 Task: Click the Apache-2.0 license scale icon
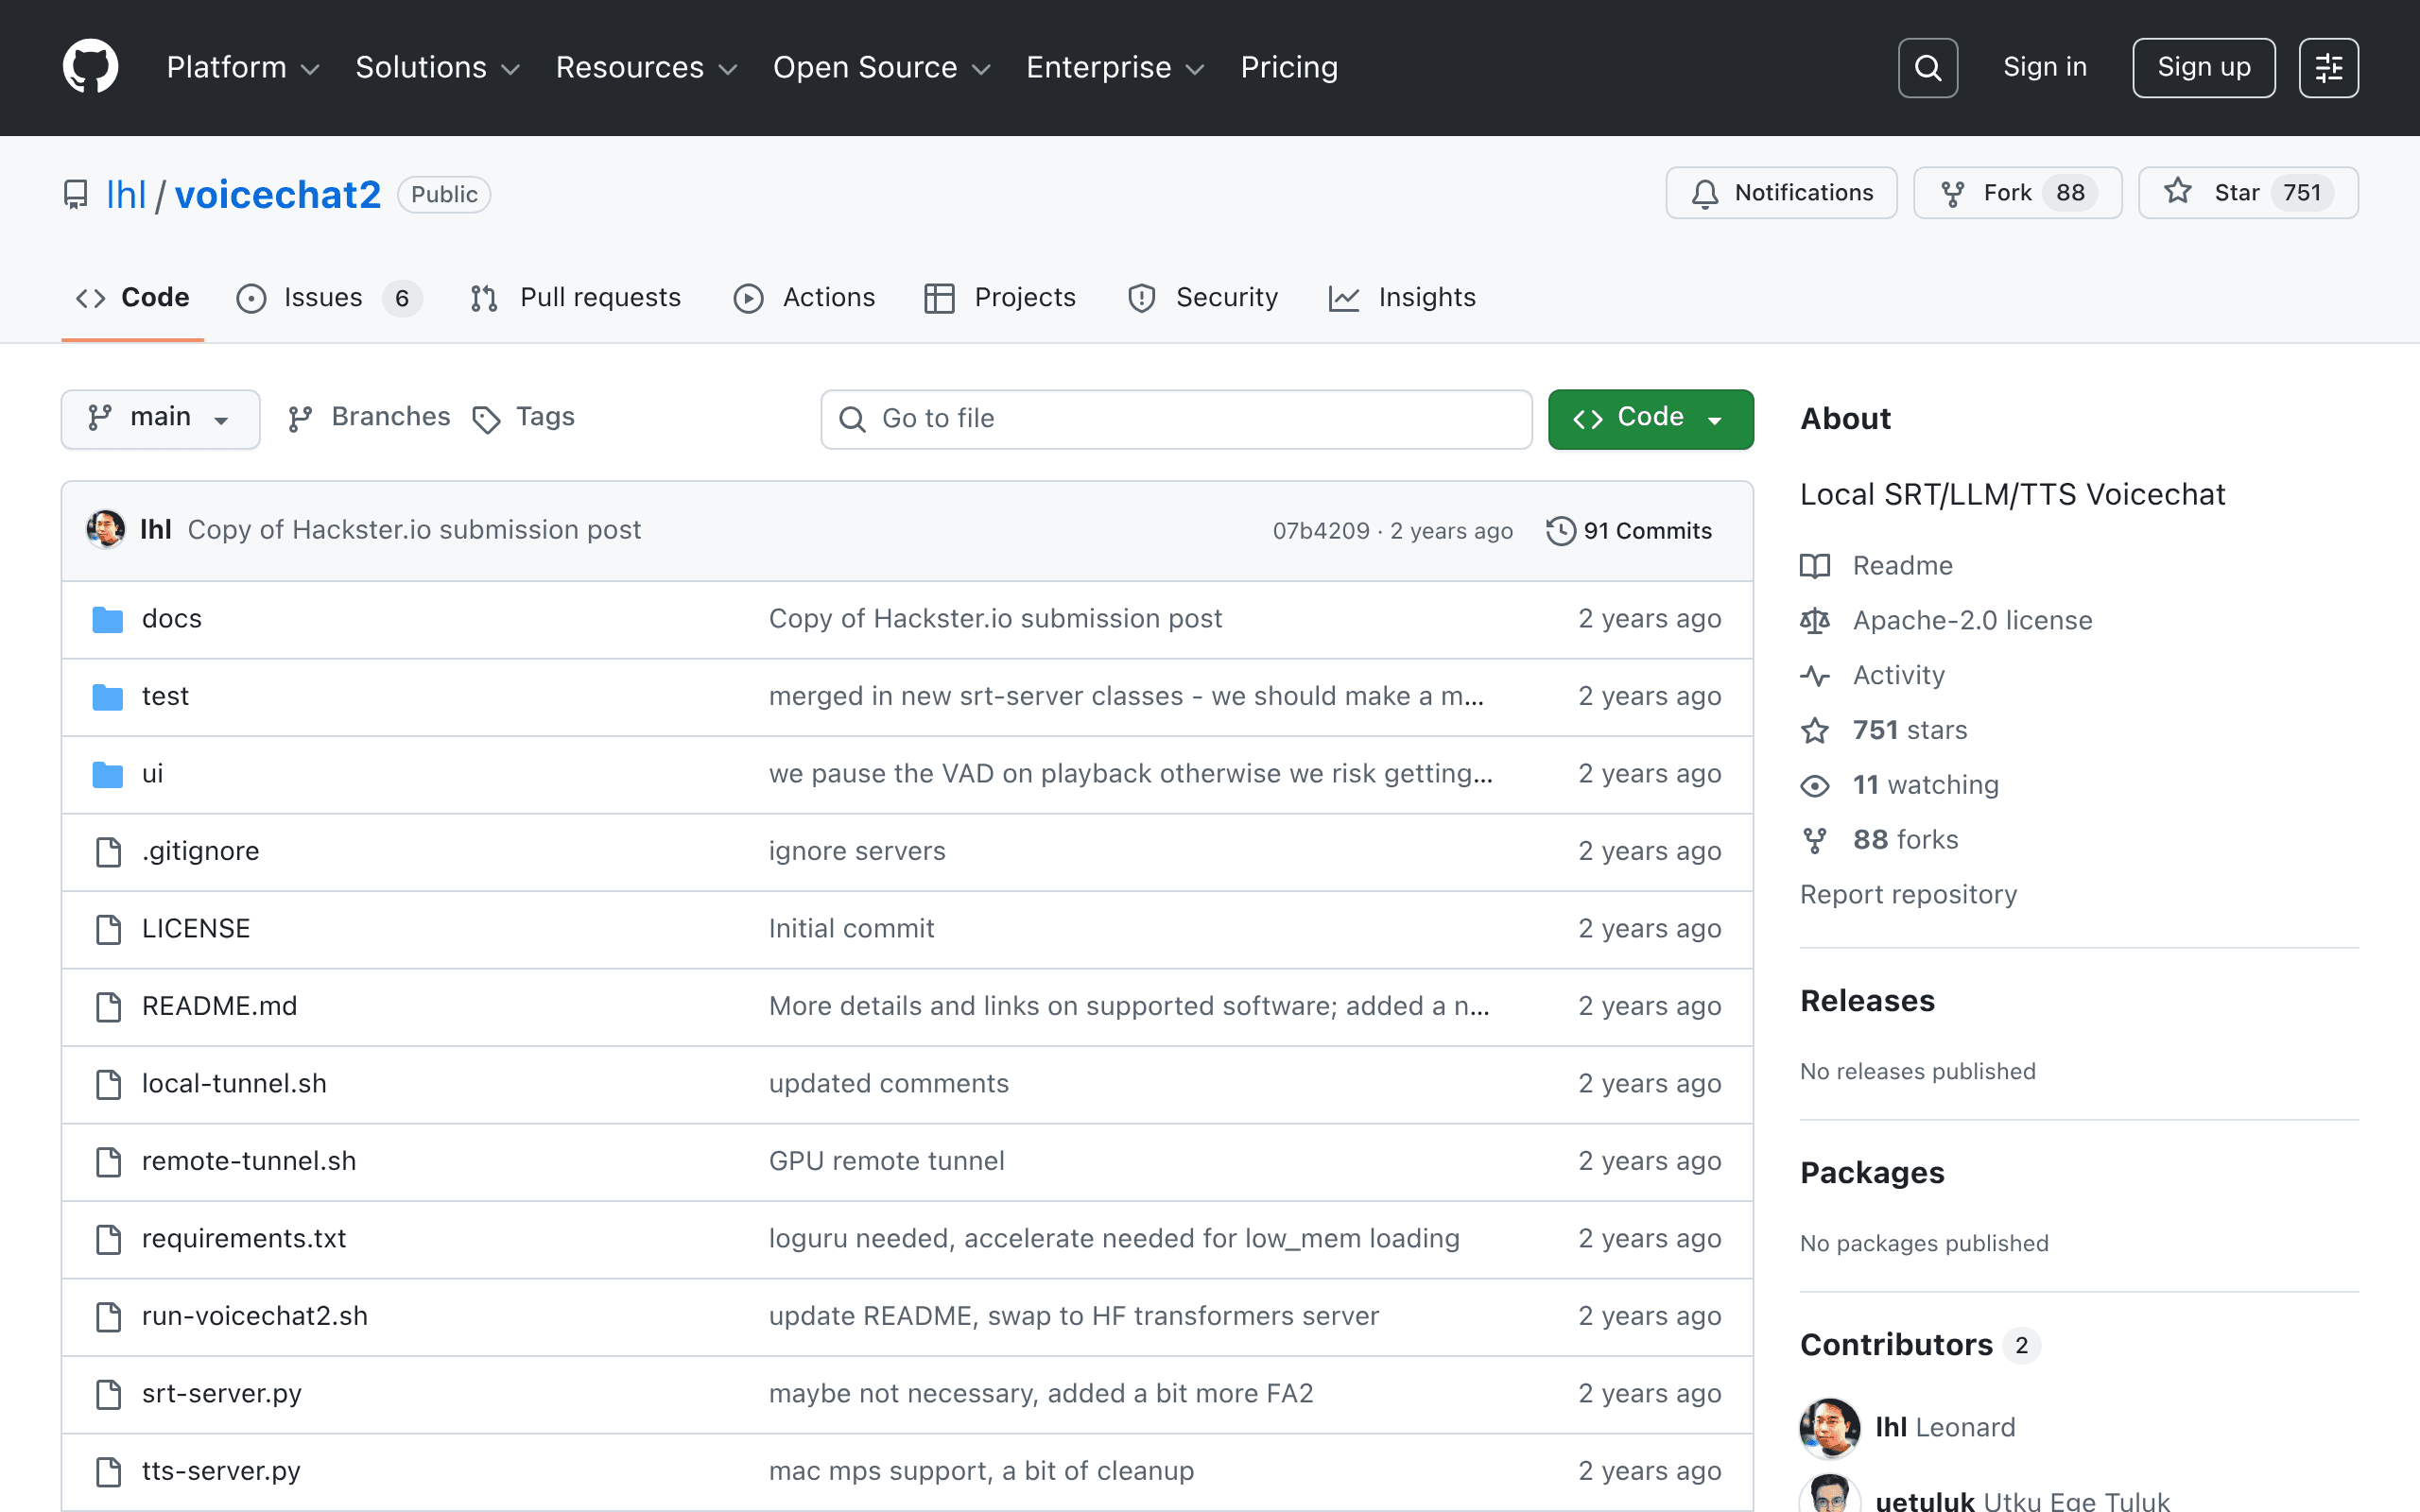1815,621
